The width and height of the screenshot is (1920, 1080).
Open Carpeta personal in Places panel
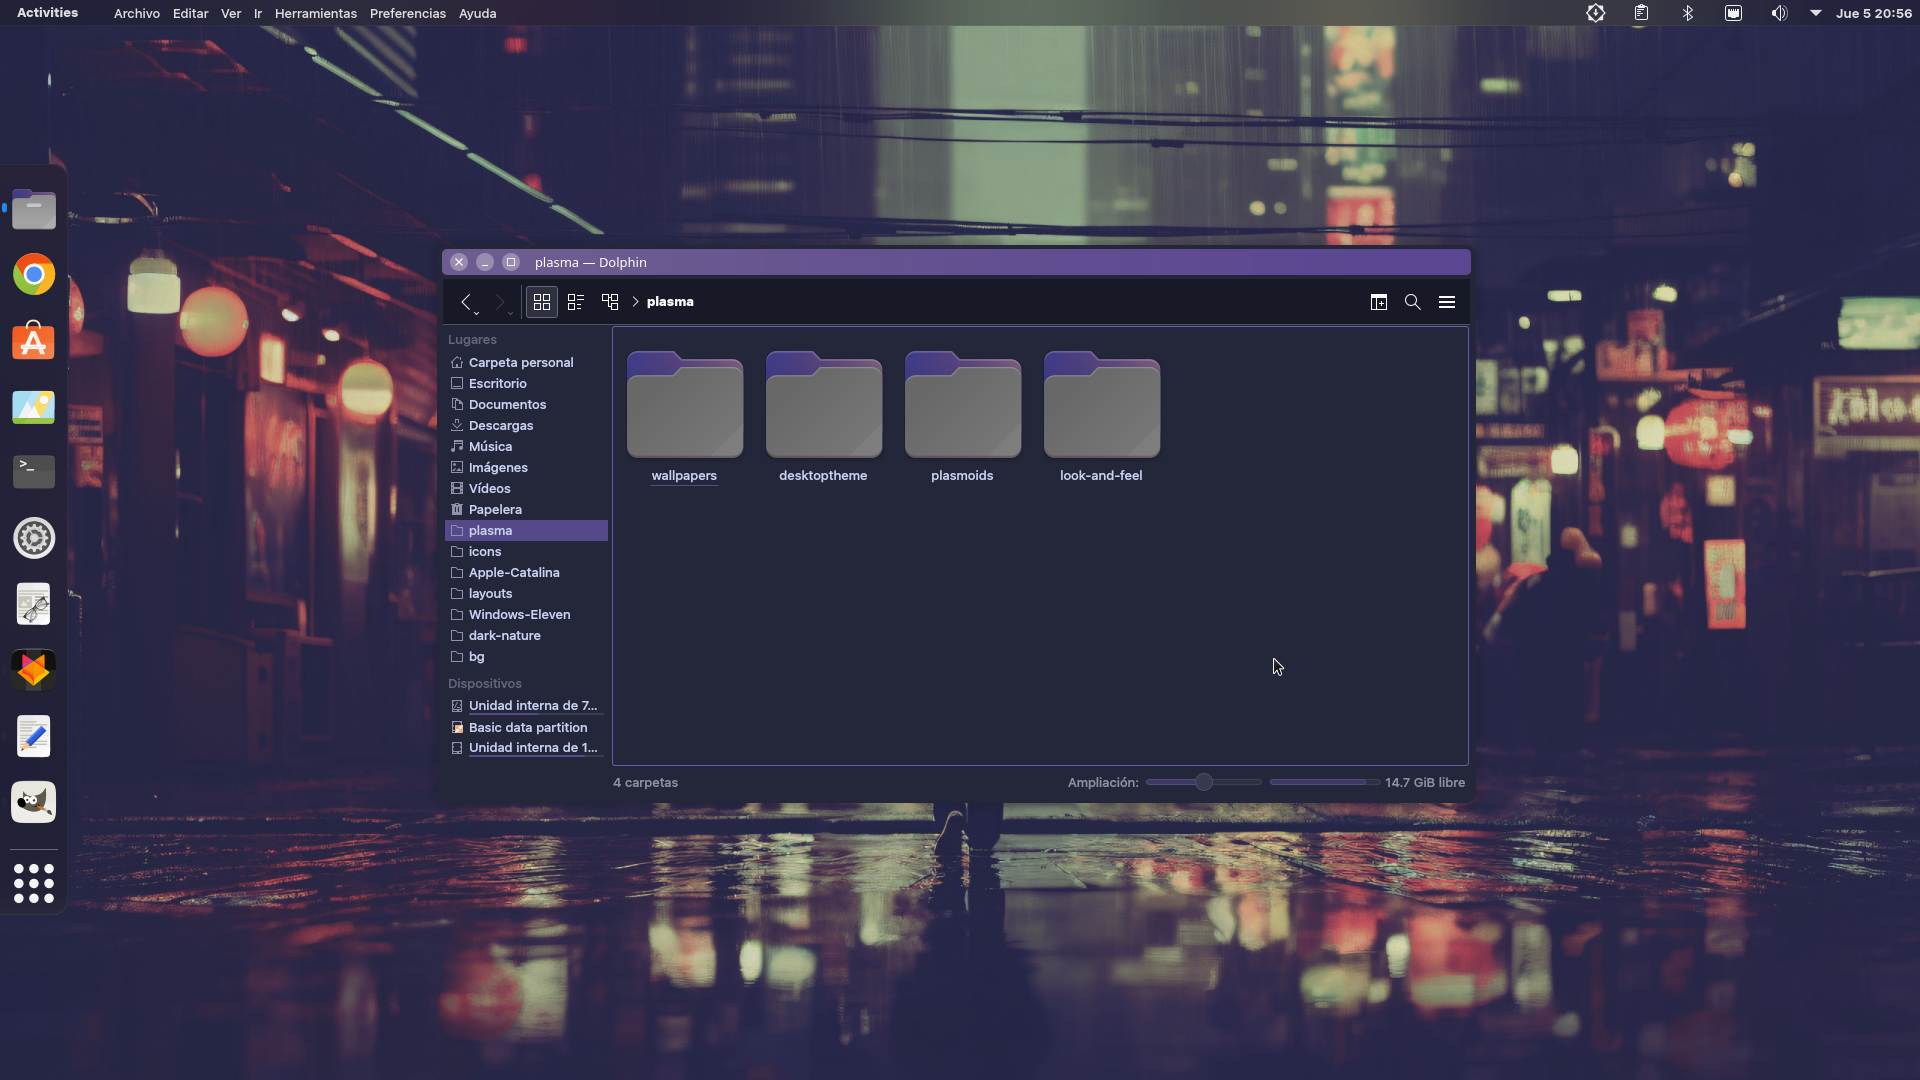pos(526,363)
